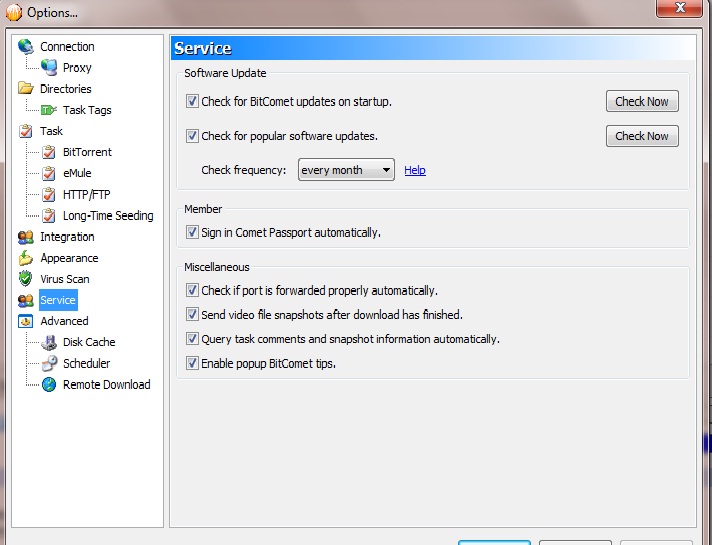
Task: Click the Scheduler clock icon
Action: click(x=49, y=363)
